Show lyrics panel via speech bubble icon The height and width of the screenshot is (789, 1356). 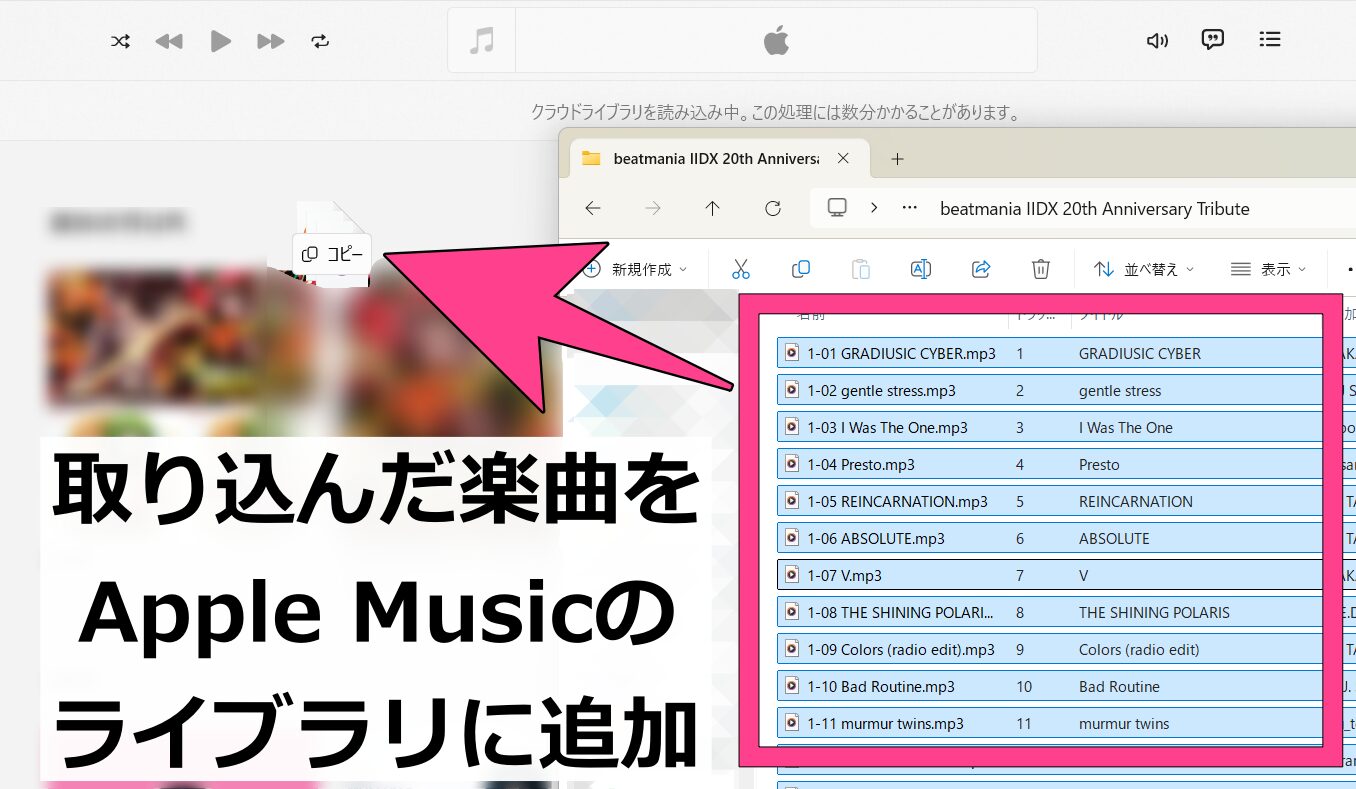coord(1213,40)
